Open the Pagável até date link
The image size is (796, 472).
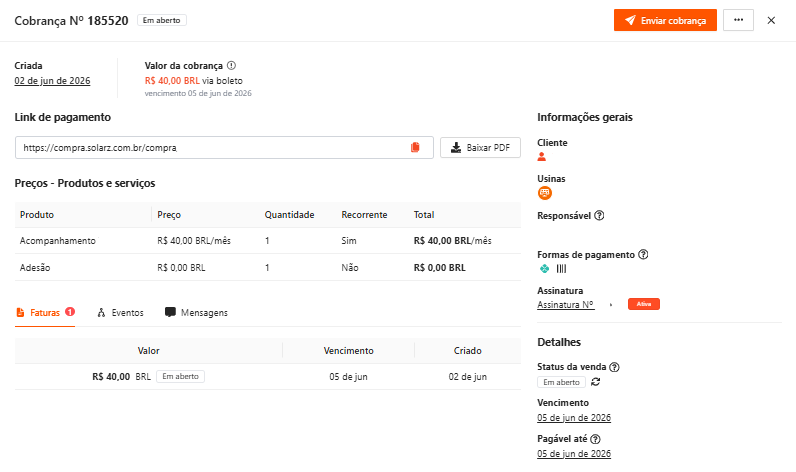coord(574,454)
